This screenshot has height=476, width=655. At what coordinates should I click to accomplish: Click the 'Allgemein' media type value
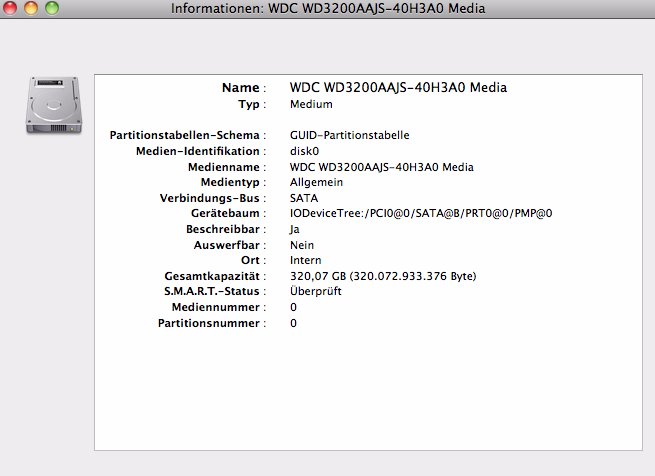pyautogui.click(x=316, y=183)
